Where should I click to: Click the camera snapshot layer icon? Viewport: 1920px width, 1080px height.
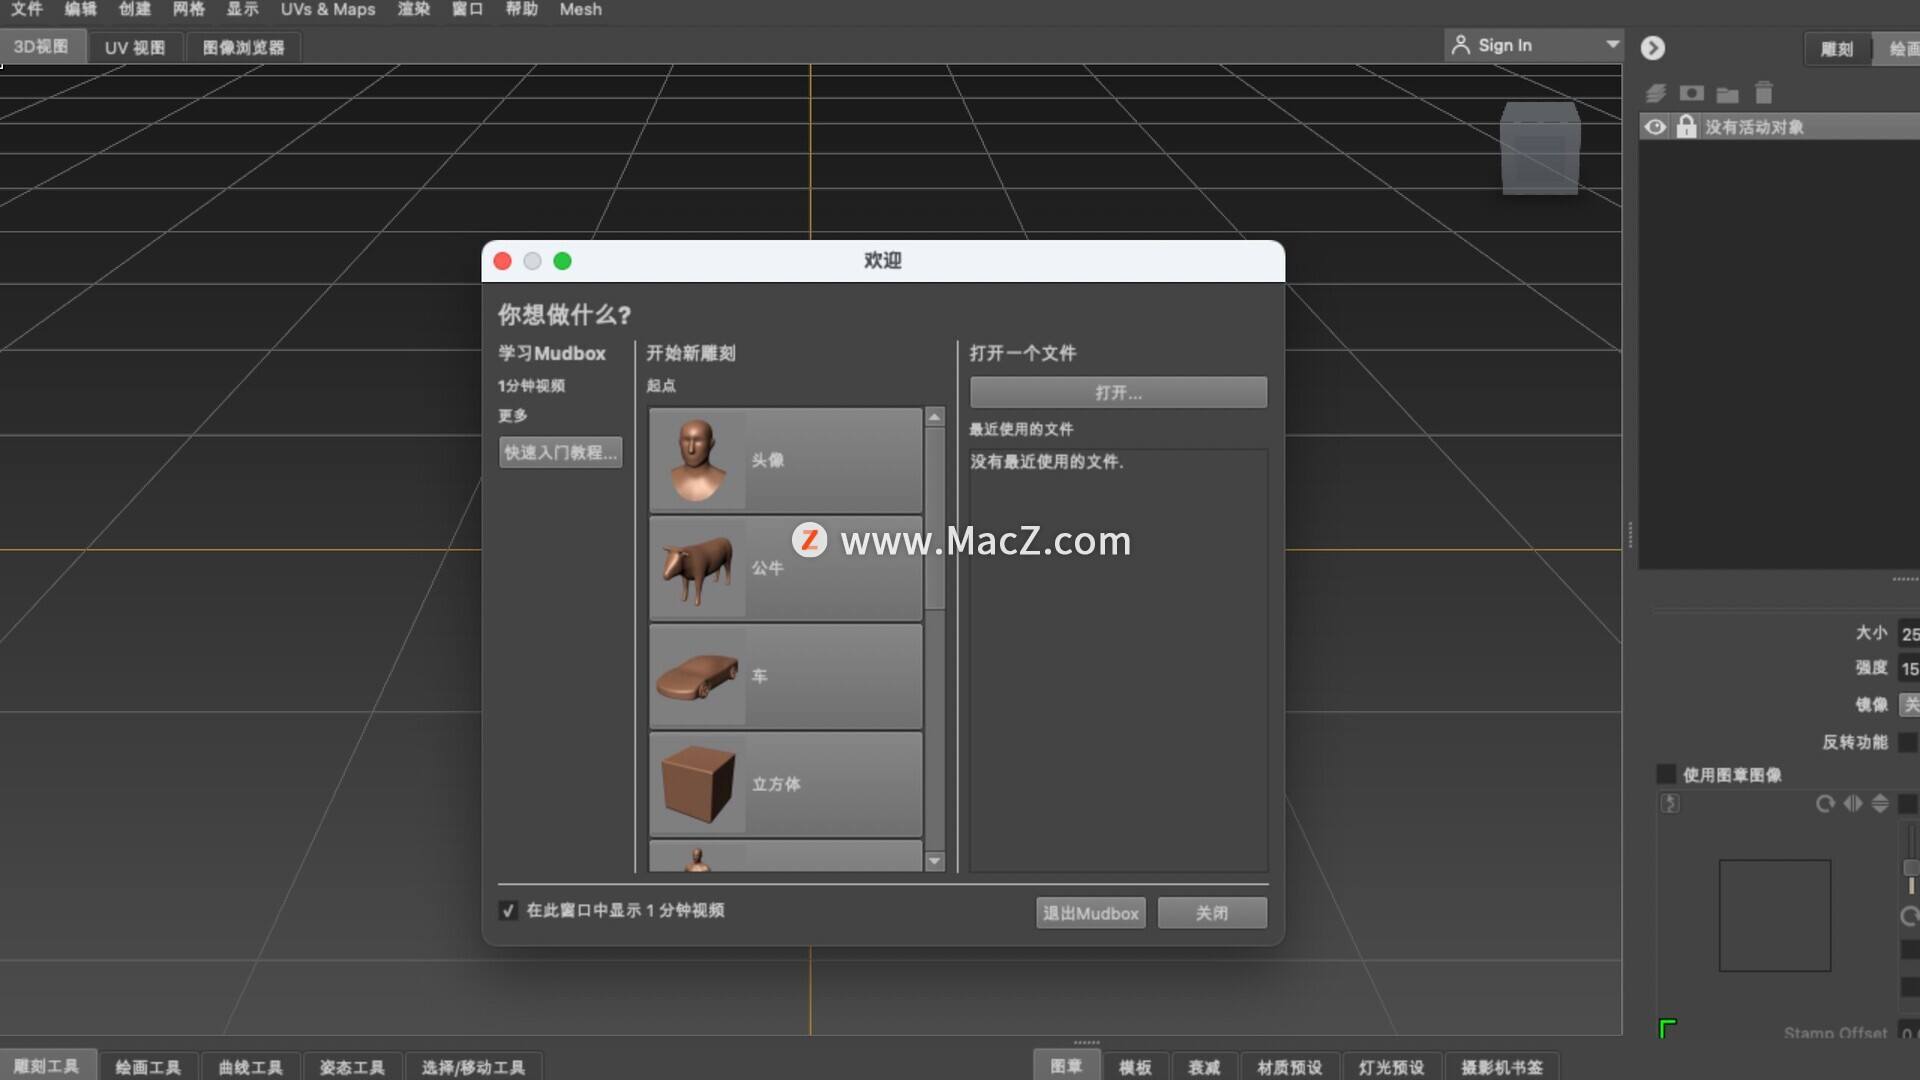tap(1691, 93)
